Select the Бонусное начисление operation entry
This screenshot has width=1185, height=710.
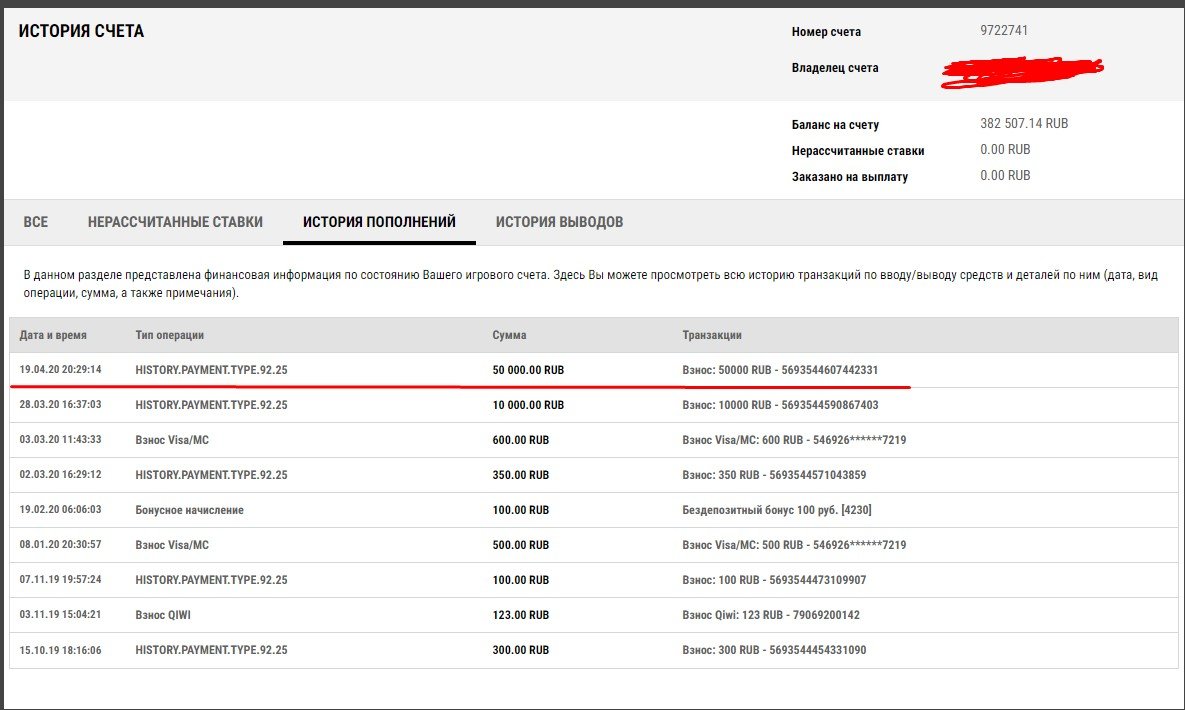pos(189,510)
